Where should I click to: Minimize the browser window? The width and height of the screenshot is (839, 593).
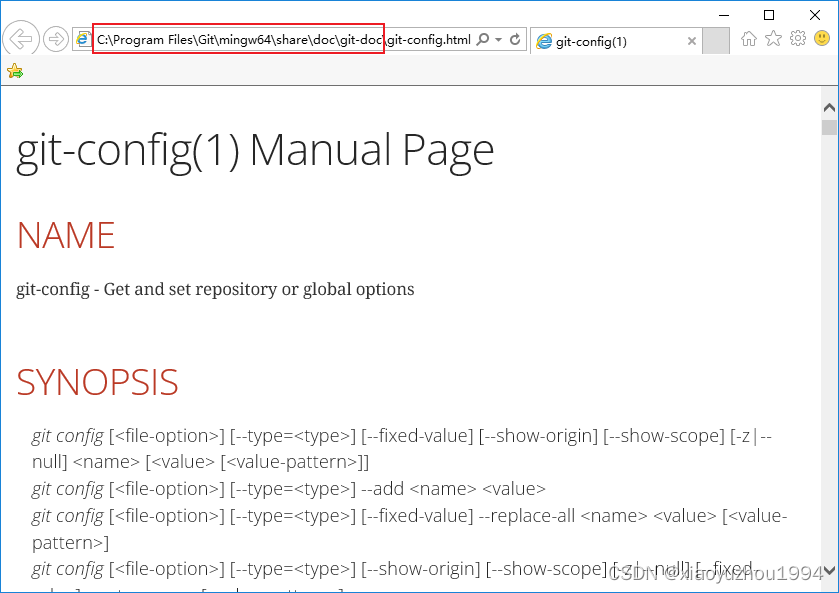[x=724, y=16]
